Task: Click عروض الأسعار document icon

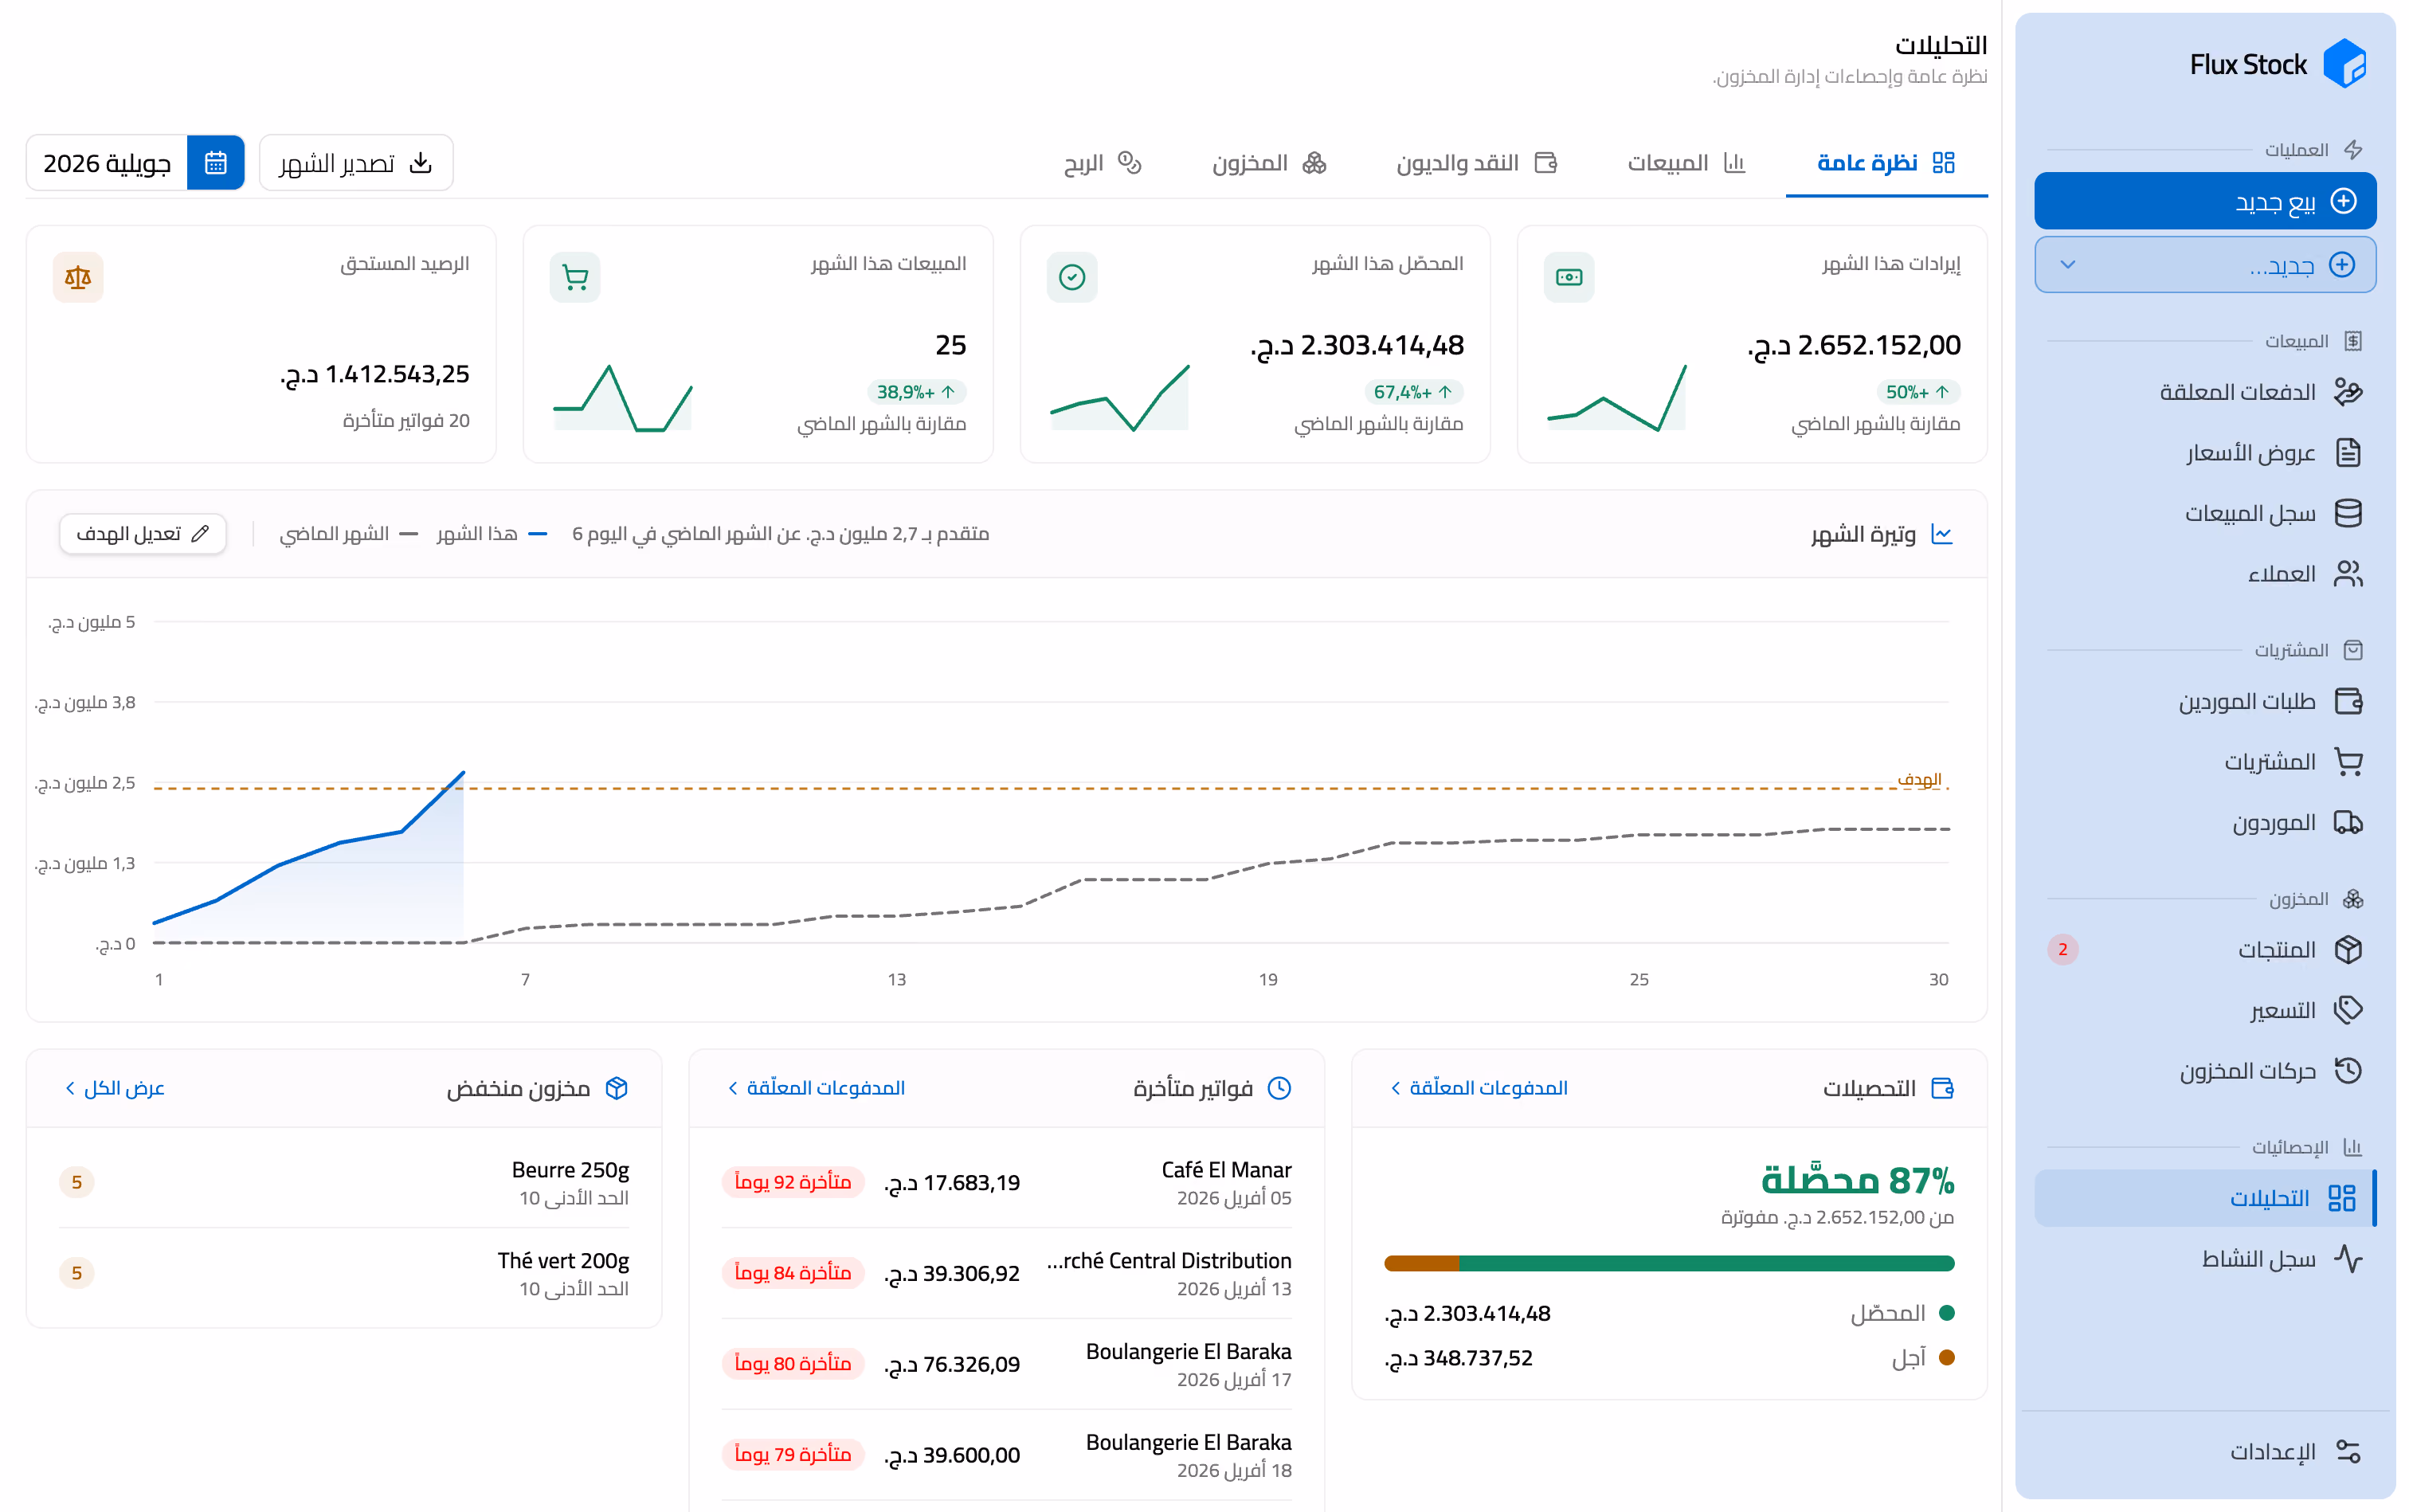Action: point(2347,452)
